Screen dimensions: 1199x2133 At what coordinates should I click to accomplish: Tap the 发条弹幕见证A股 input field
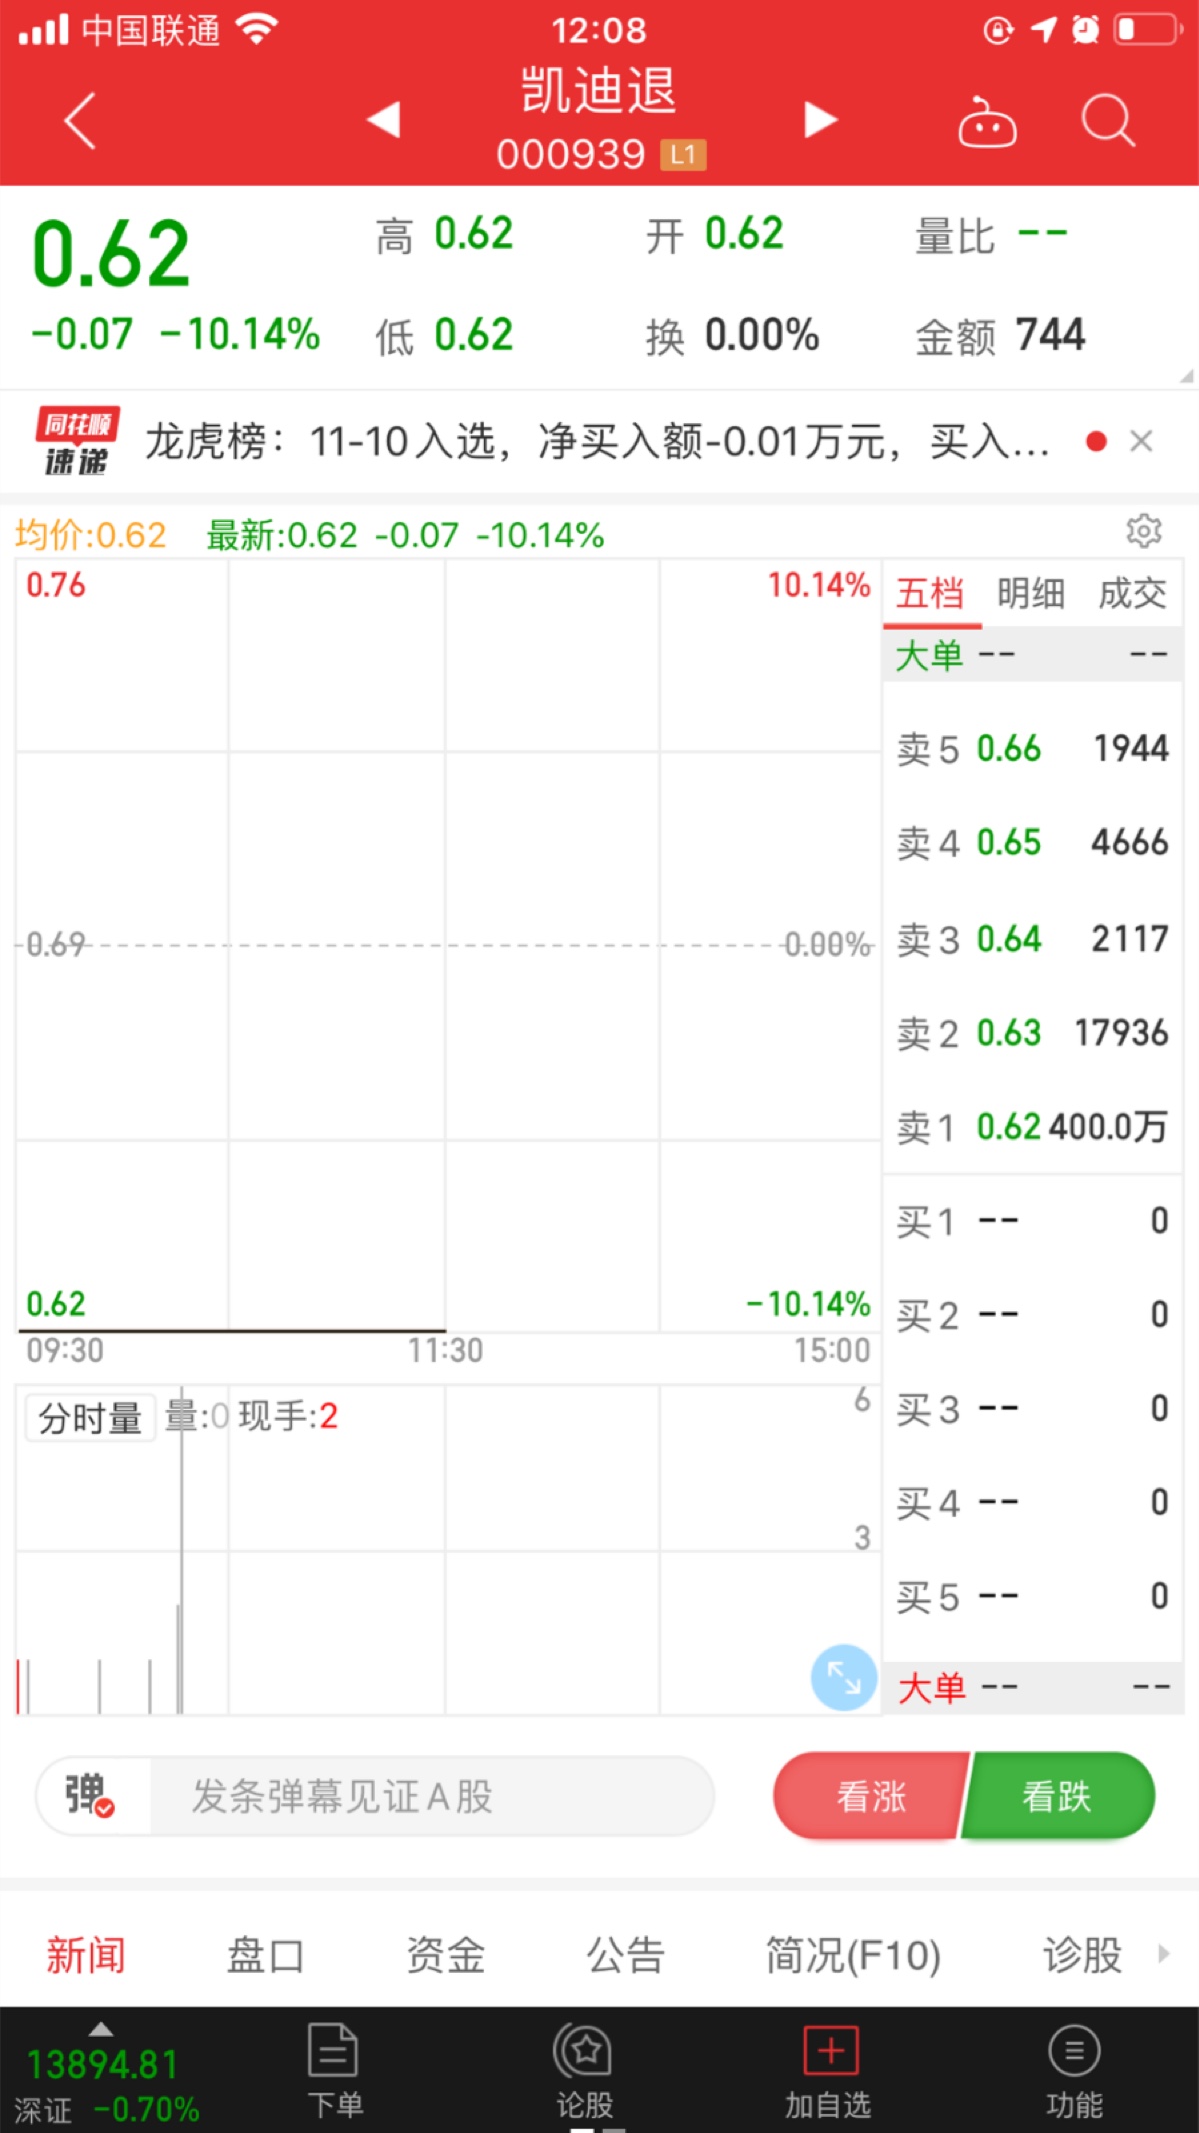point(430,1796)
